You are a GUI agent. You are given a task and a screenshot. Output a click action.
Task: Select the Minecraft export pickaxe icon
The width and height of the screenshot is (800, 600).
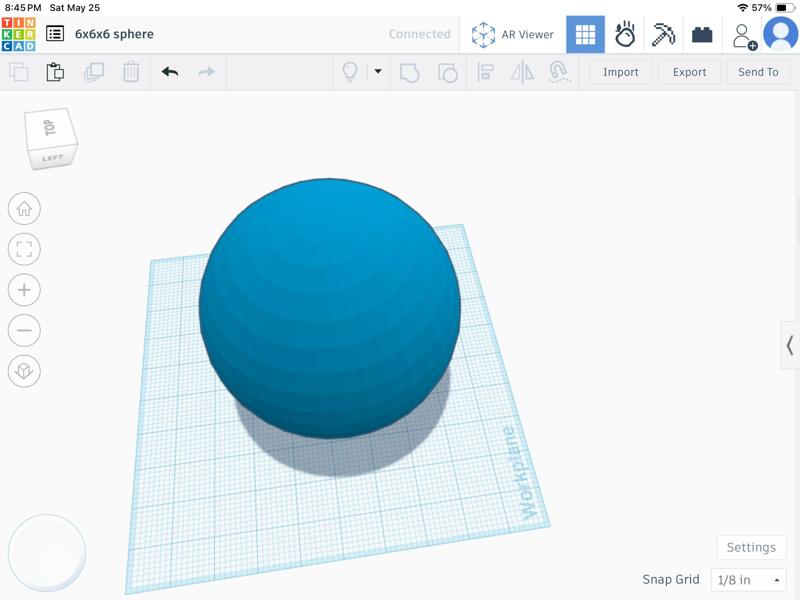coord(663,33)
